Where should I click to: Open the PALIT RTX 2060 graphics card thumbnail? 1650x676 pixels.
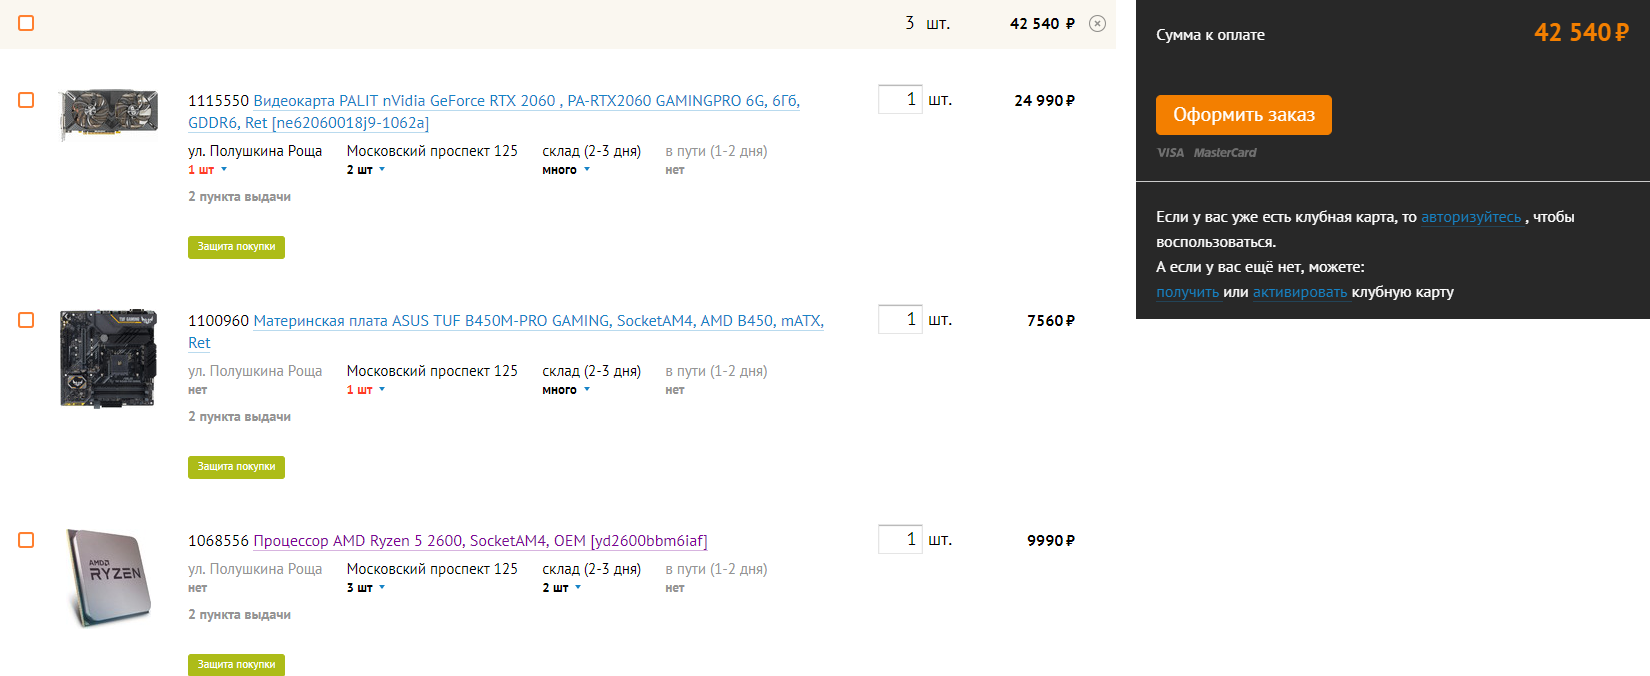(x=108, y=114)
